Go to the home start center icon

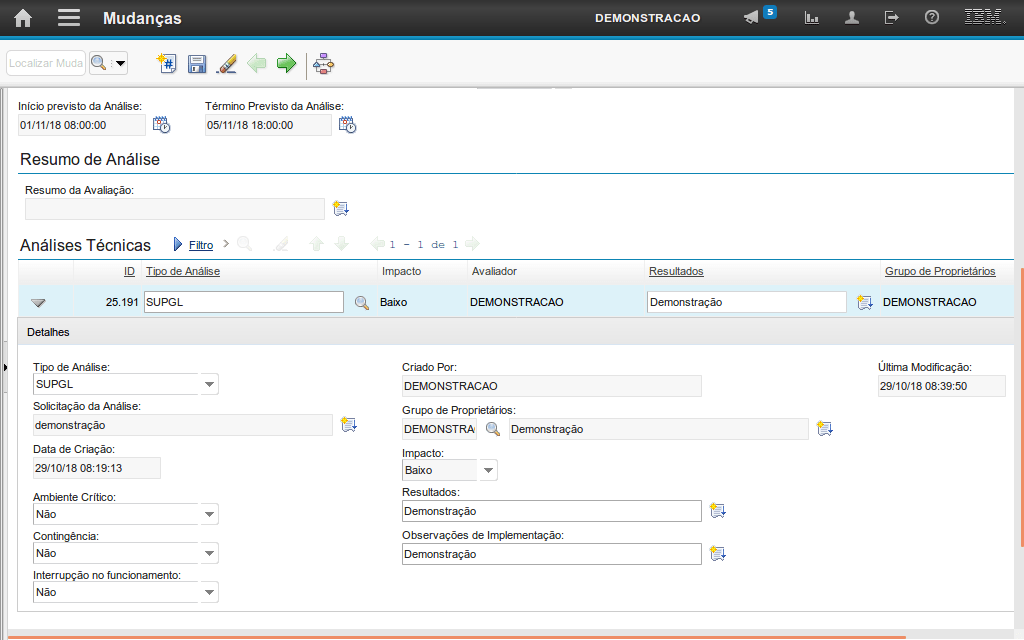click(23, 18)
